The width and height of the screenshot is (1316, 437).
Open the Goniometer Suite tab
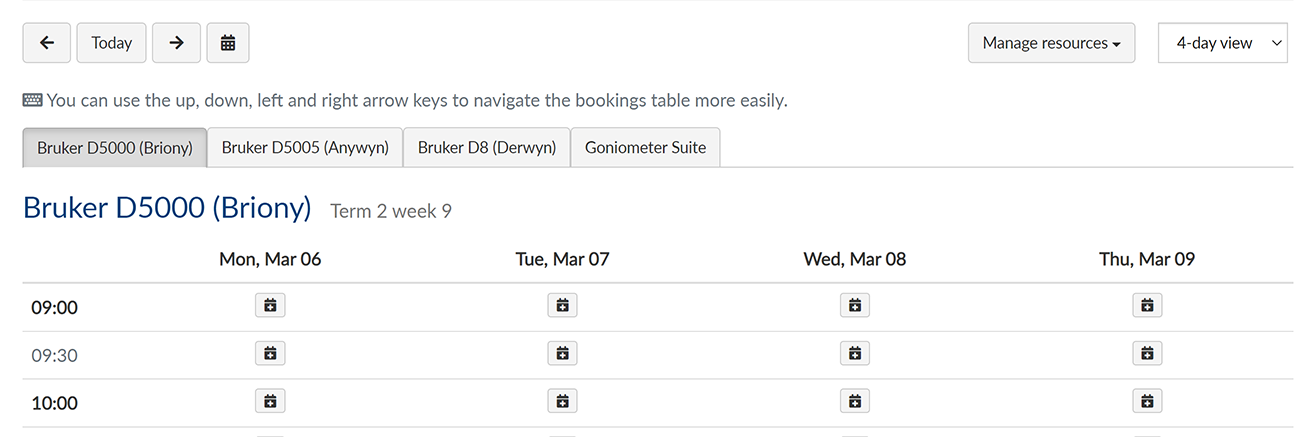(645, 147)
